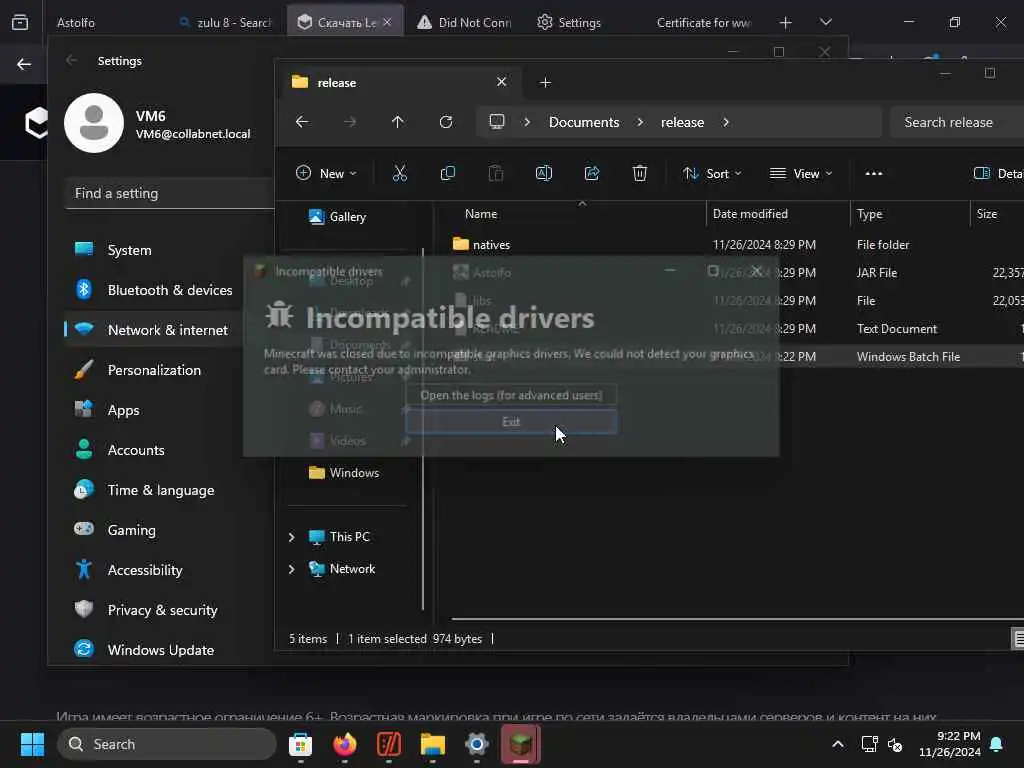Click Paste icon in File Explorer toolbar

tap(496, 174)
